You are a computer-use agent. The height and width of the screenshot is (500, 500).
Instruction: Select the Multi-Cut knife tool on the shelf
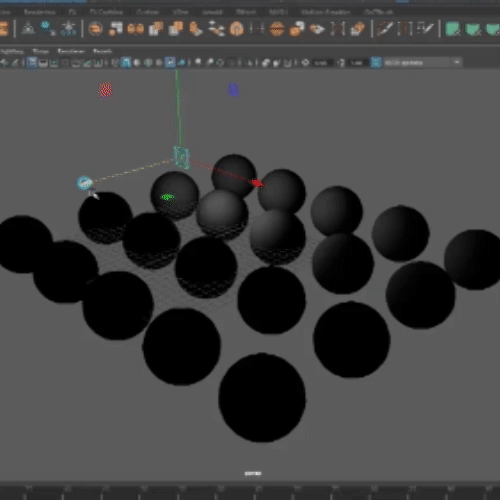click(x=384, y=29)
